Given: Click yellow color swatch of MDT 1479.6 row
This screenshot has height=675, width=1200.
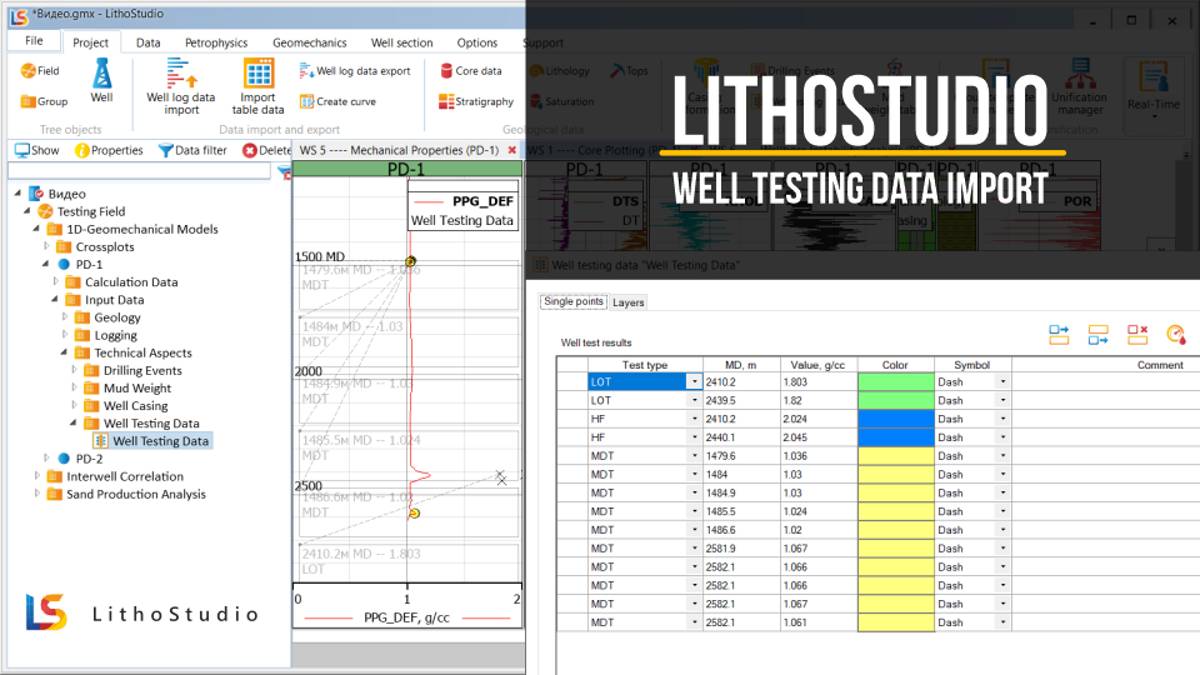Looking at the screenshot, I should pyautogui.click(x=896, y=456).
